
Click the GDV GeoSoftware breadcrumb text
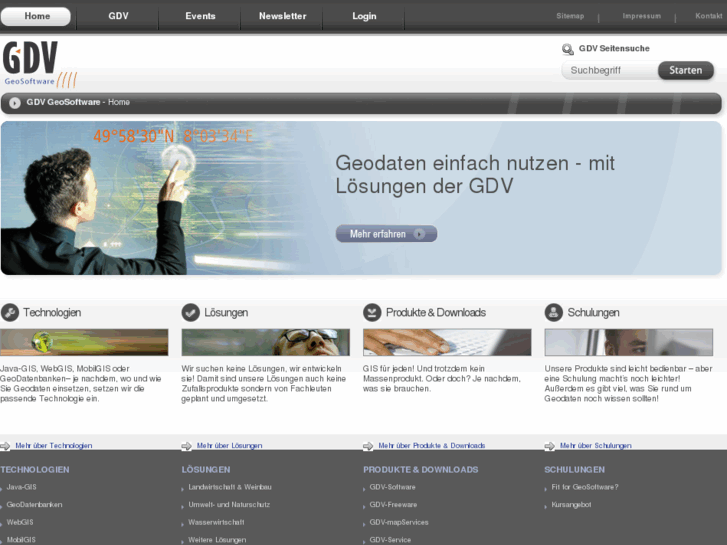(x=63, y=102)
